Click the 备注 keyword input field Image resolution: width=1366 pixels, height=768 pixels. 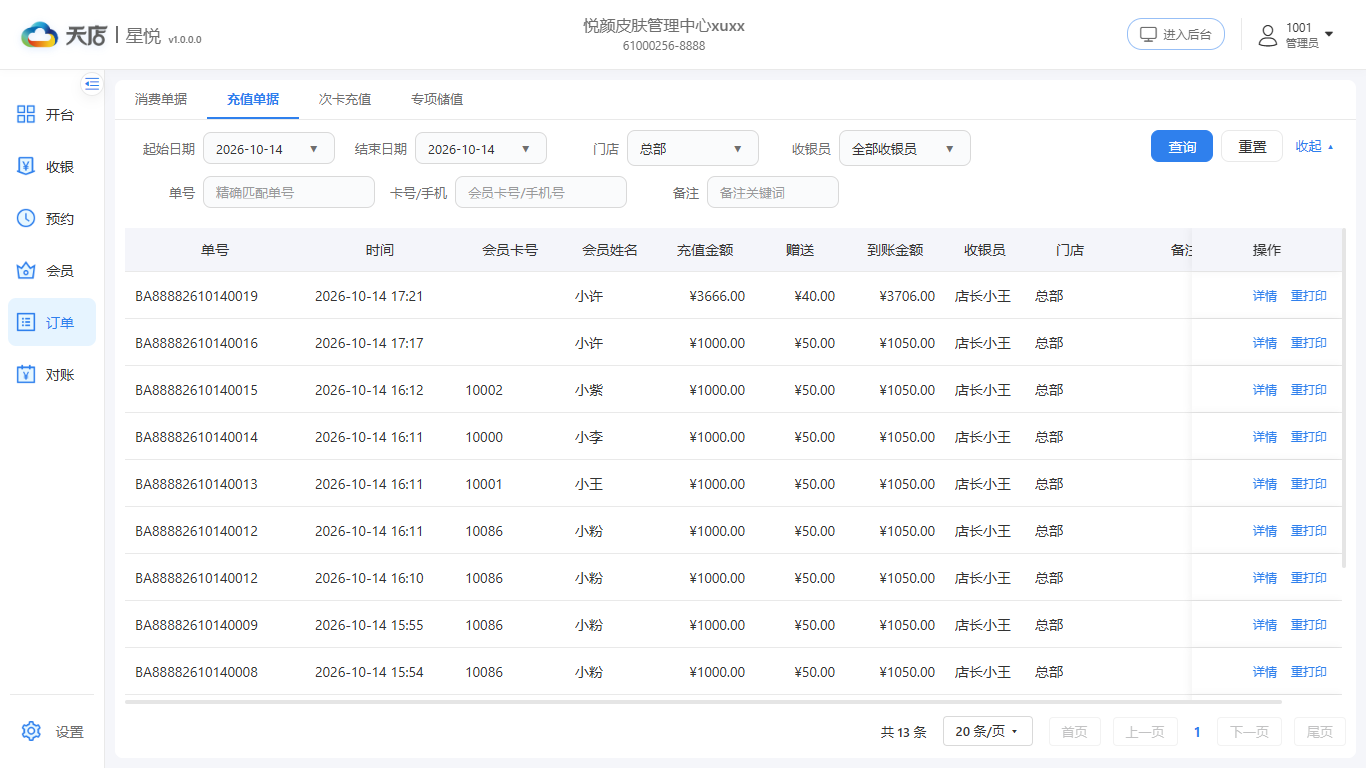pos(773,193)
